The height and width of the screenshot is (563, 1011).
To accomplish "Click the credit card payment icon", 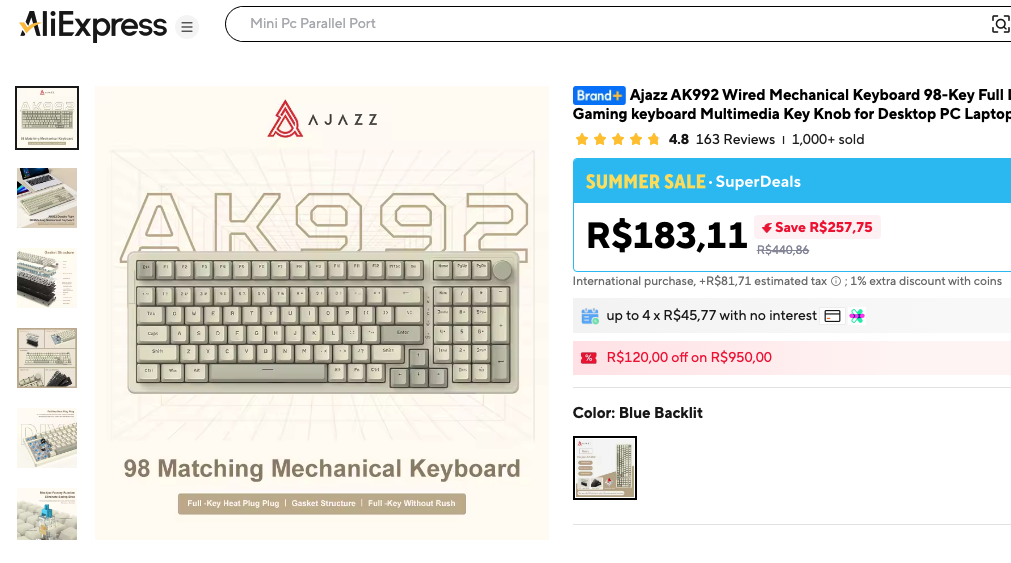I will pos(832,316).
